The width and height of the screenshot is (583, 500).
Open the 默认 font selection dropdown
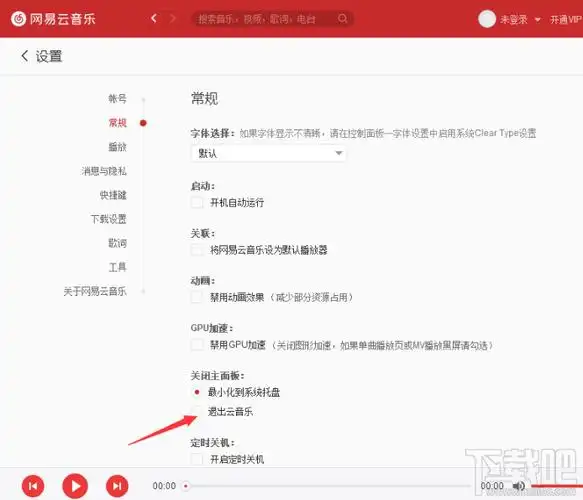click(268, 153)
